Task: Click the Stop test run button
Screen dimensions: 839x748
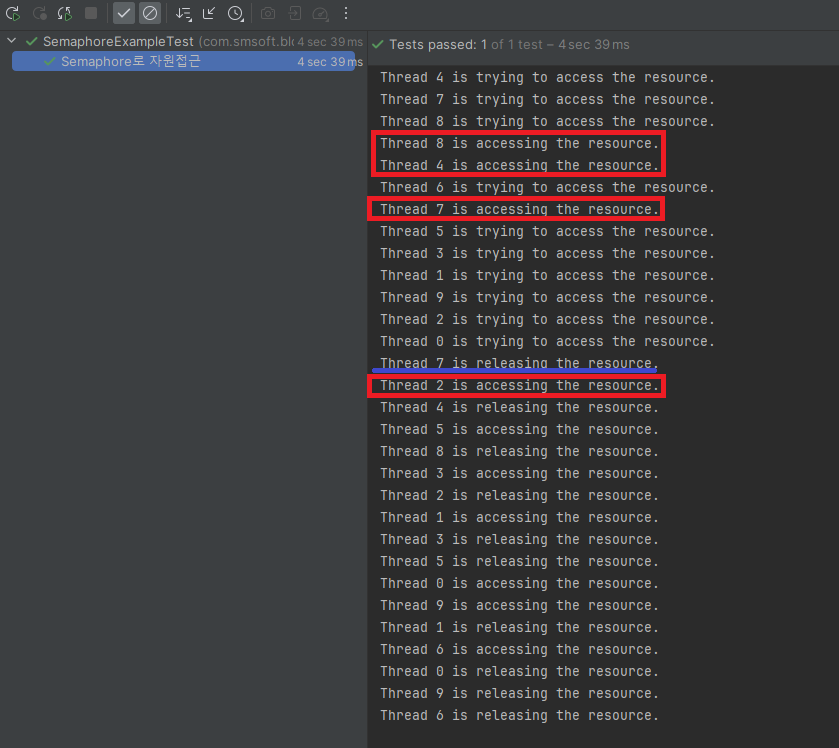Action: pyautogui.click(x=91, y=13)
